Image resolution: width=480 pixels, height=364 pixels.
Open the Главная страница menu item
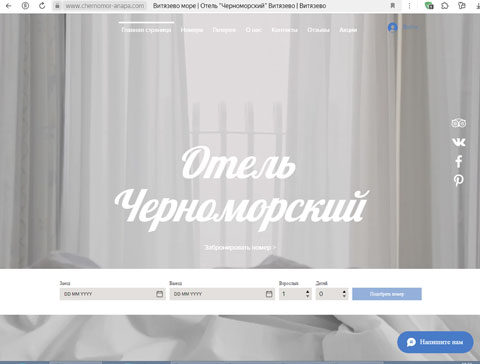click(146, 30)
